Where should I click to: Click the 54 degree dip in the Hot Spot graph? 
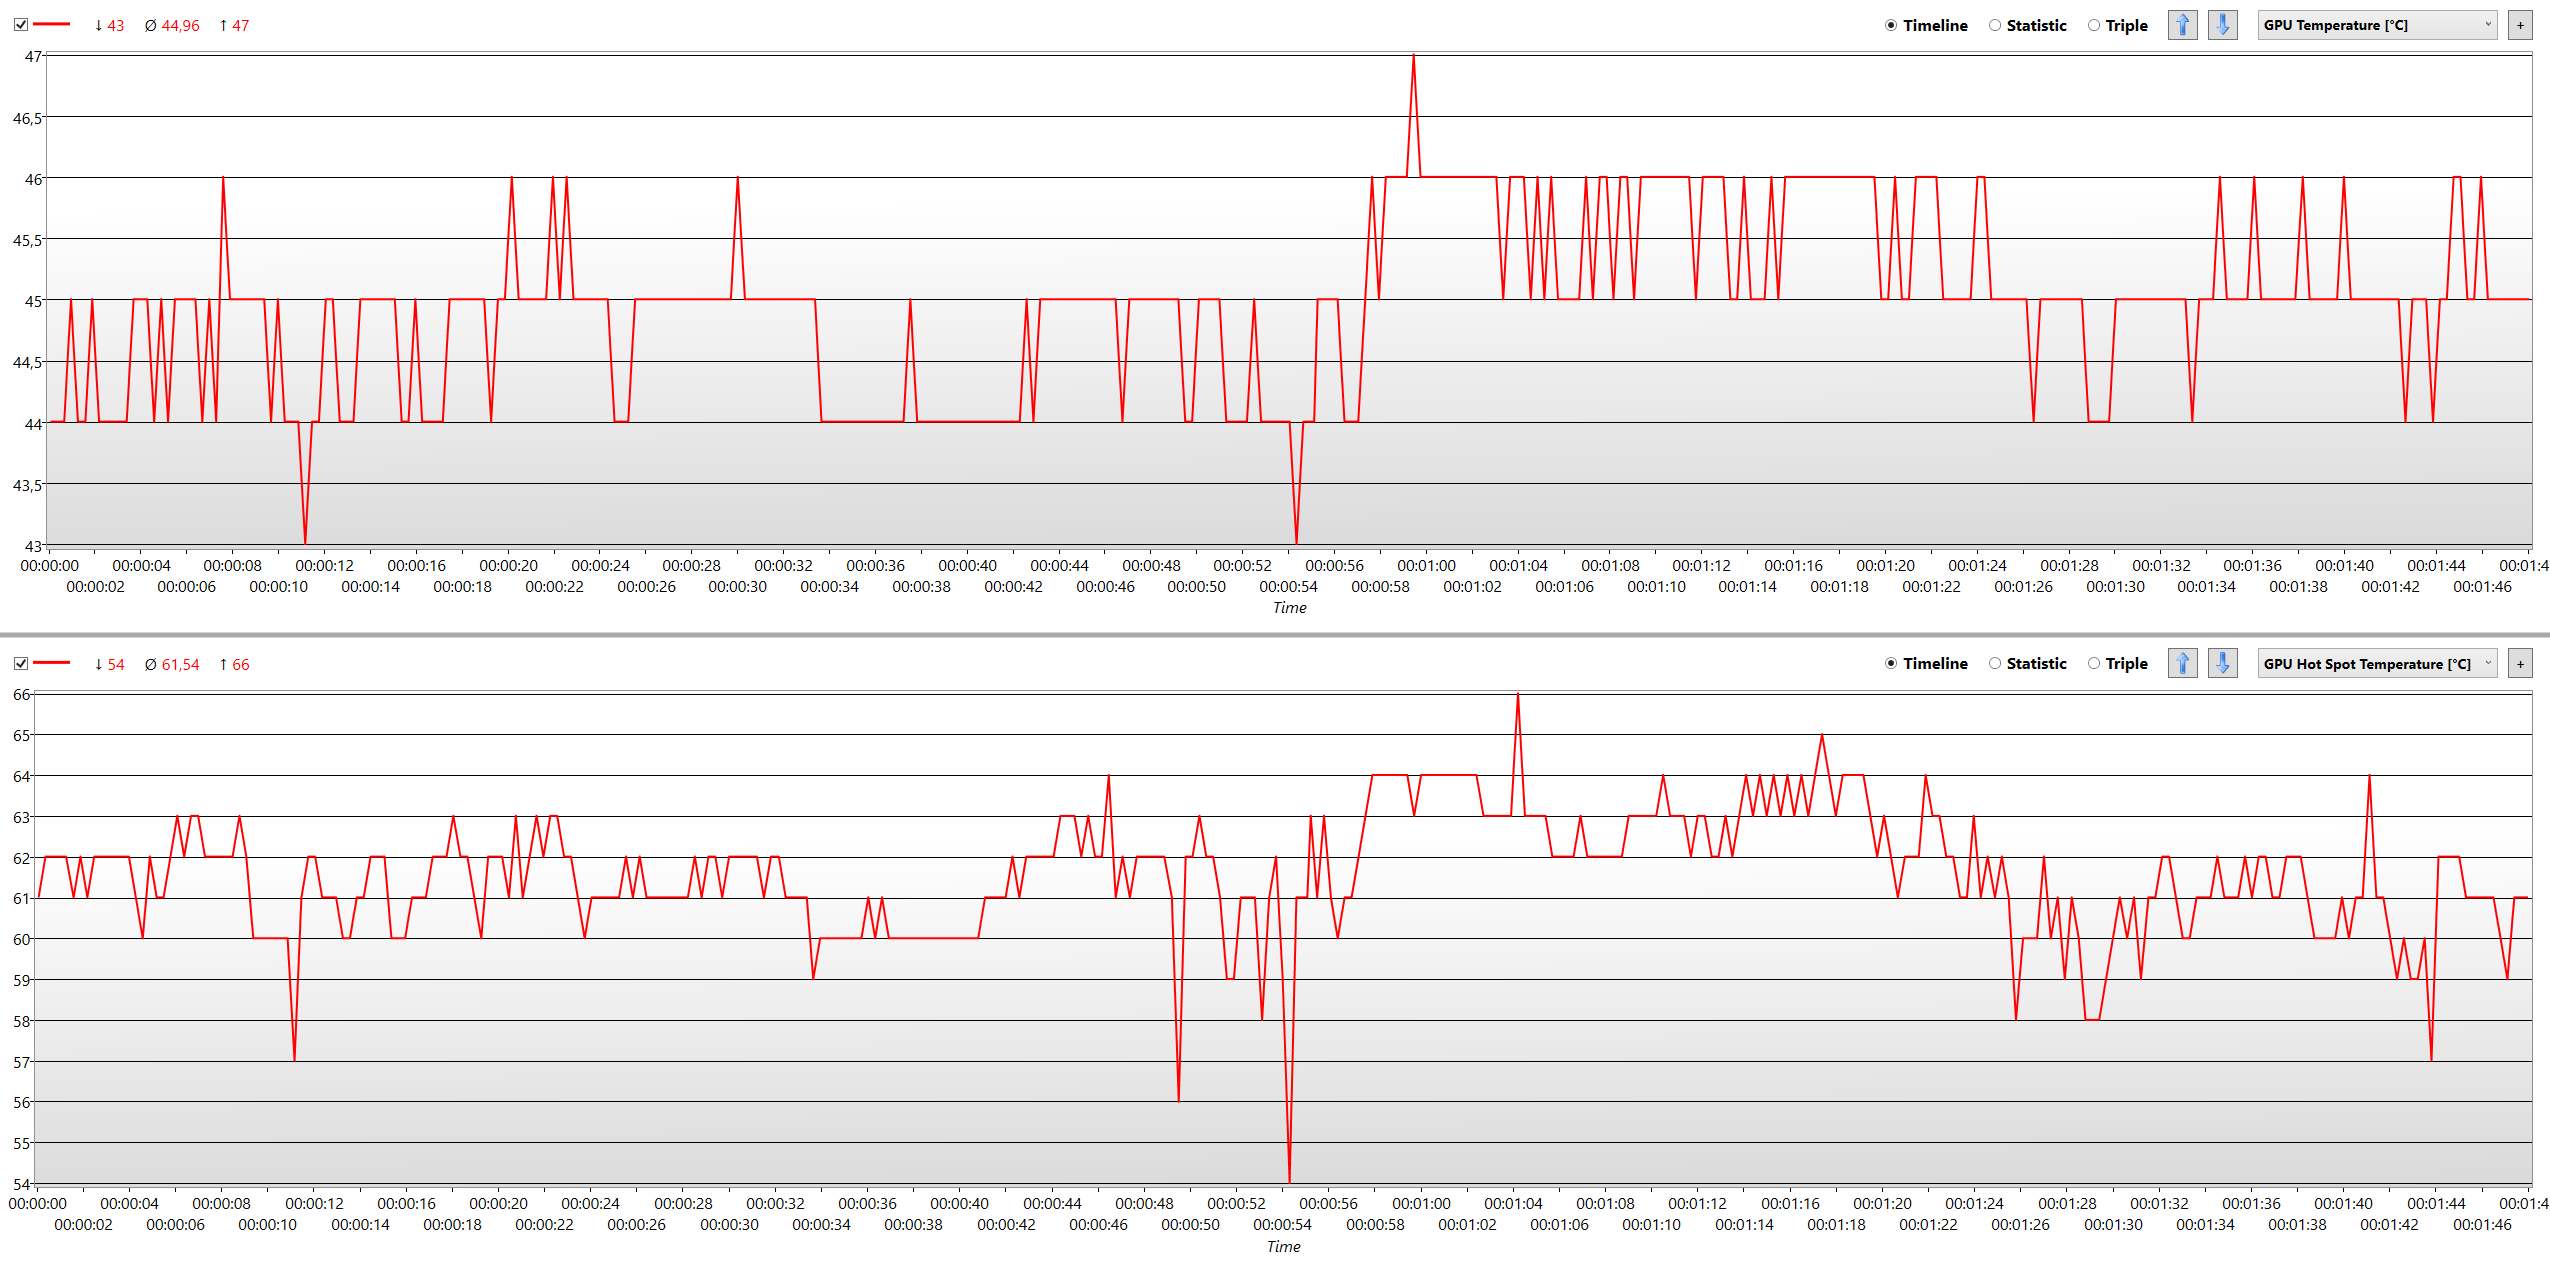pyautogui.click(x=1289, y=1179)
